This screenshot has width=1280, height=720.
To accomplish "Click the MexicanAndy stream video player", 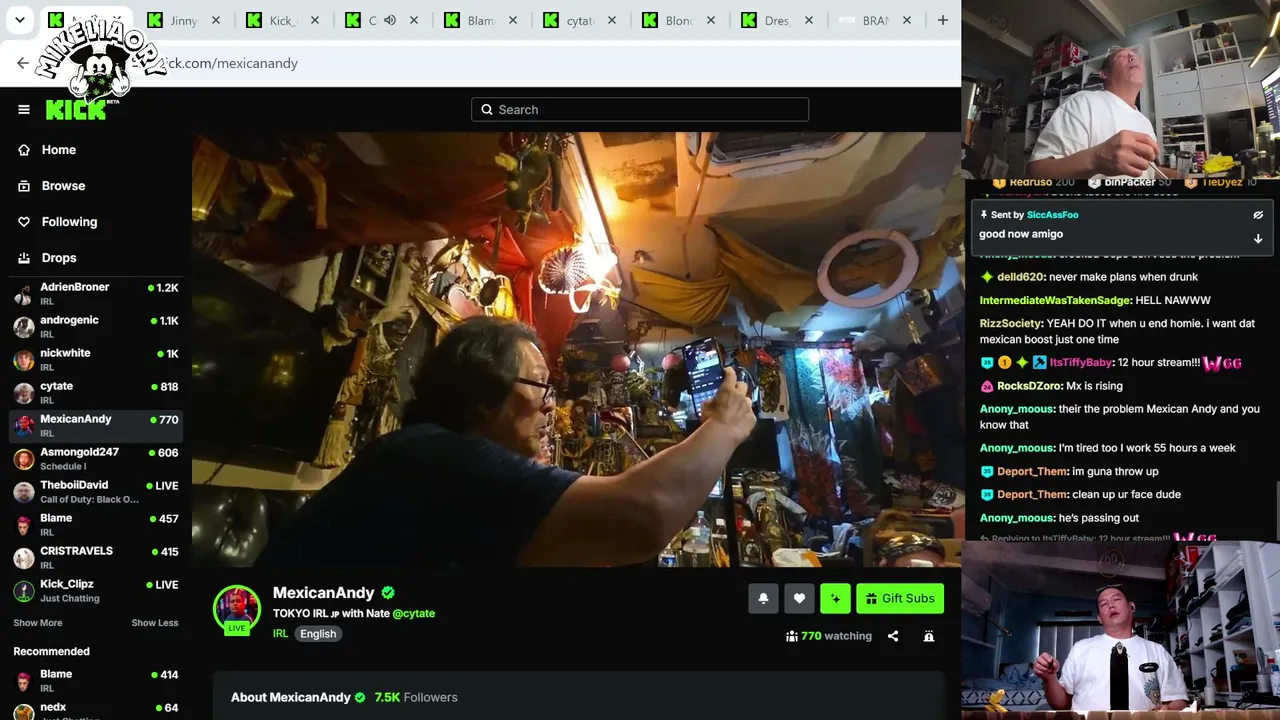I will (x=577, y=350).
